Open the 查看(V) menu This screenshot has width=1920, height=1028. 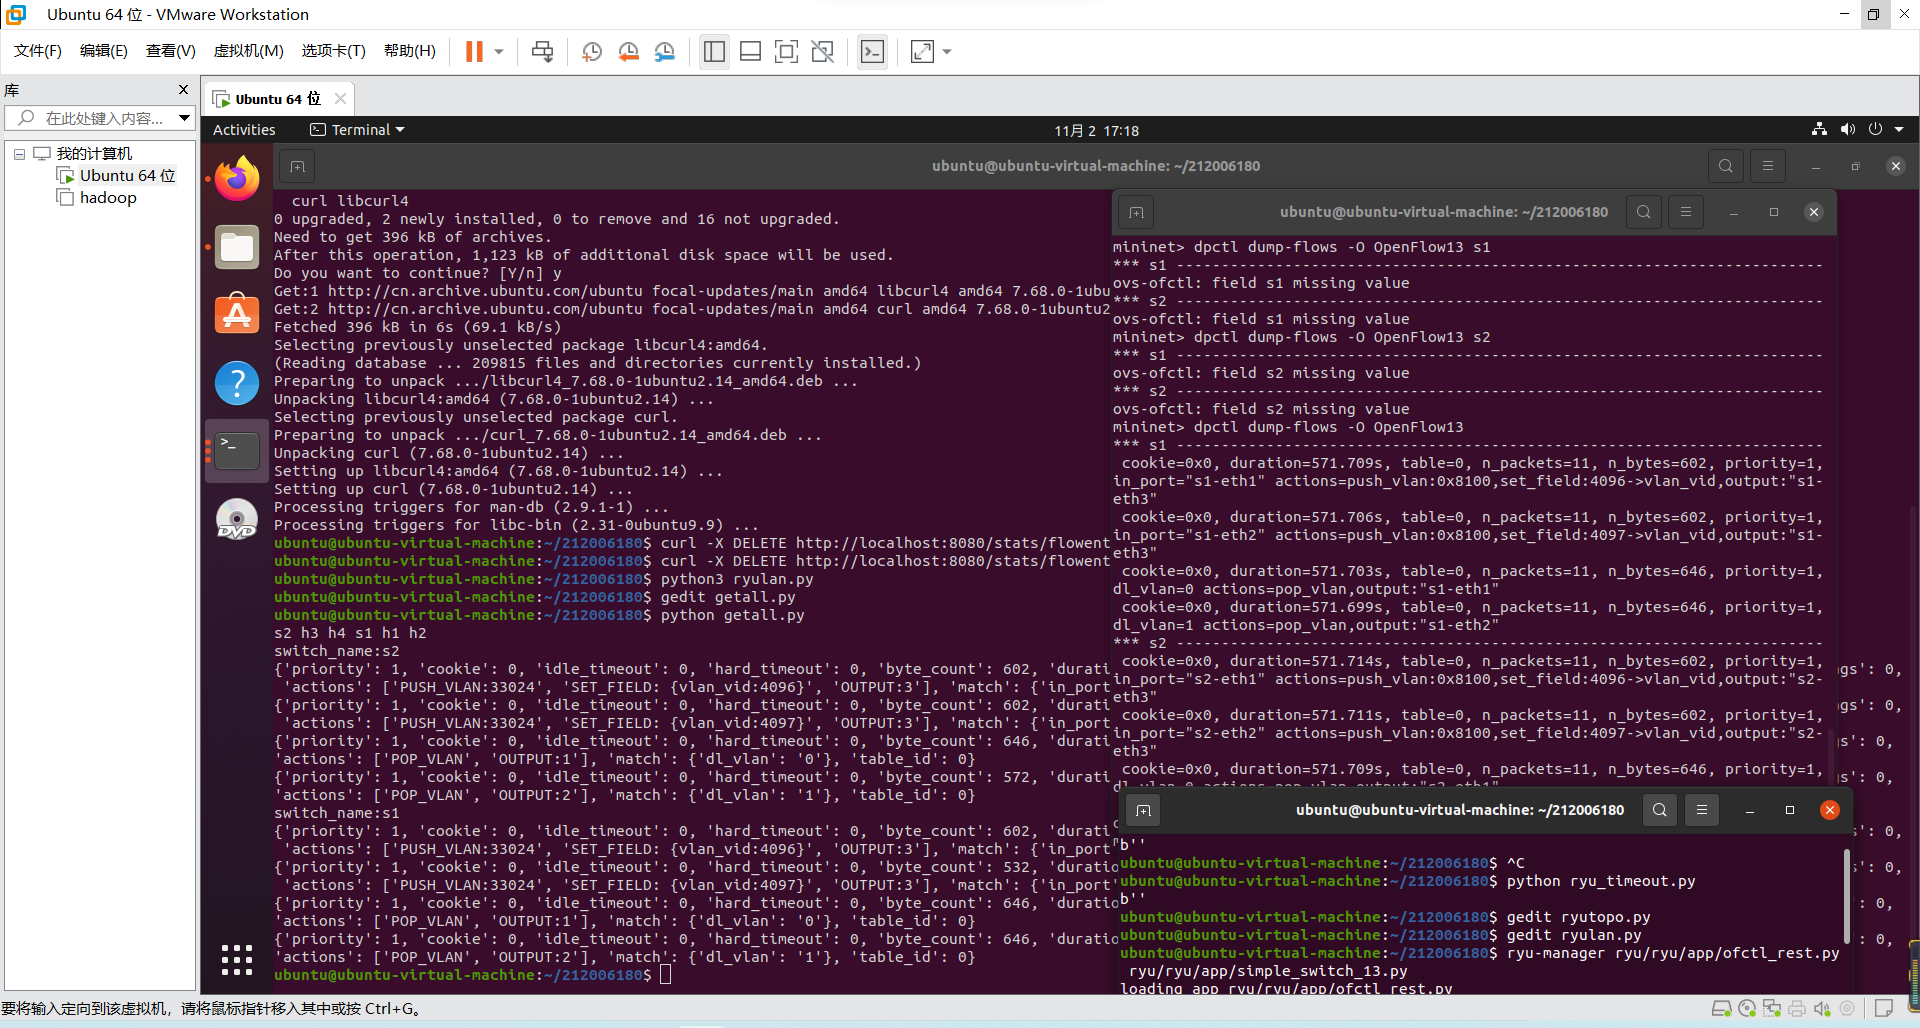point(170,51)
